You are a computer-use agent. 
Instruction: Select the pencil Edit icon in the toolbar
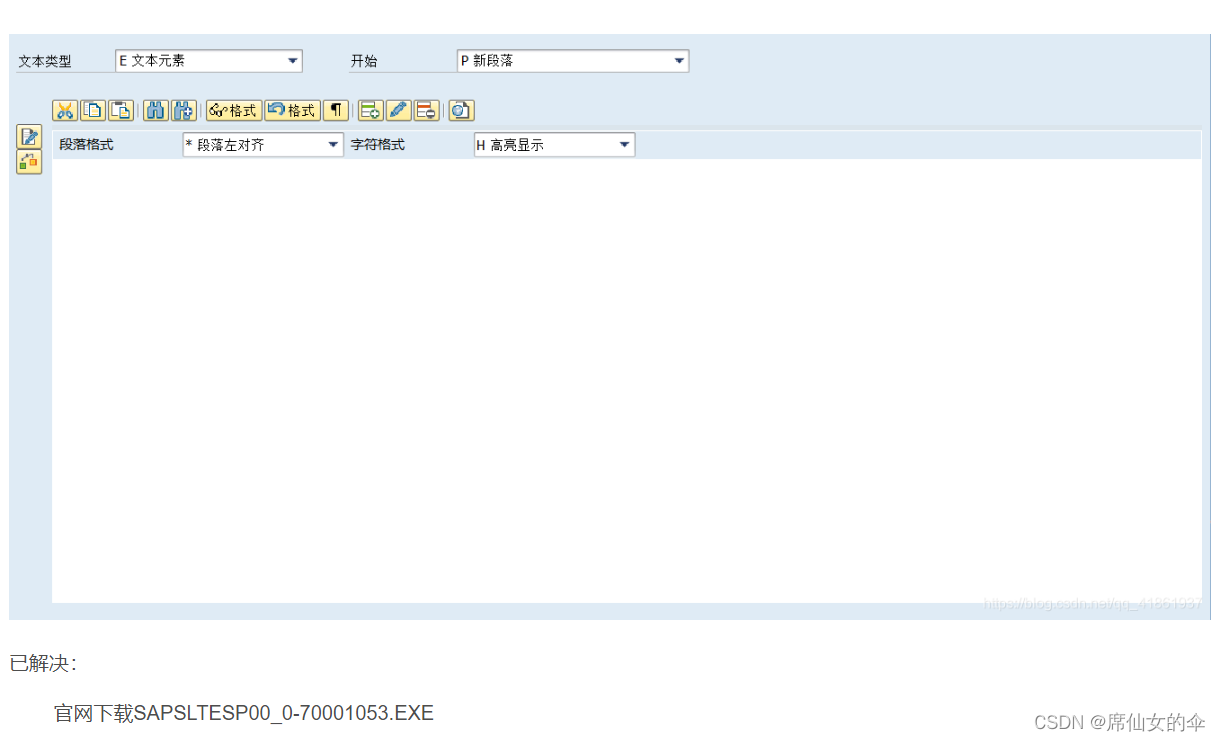click(397, 110)
